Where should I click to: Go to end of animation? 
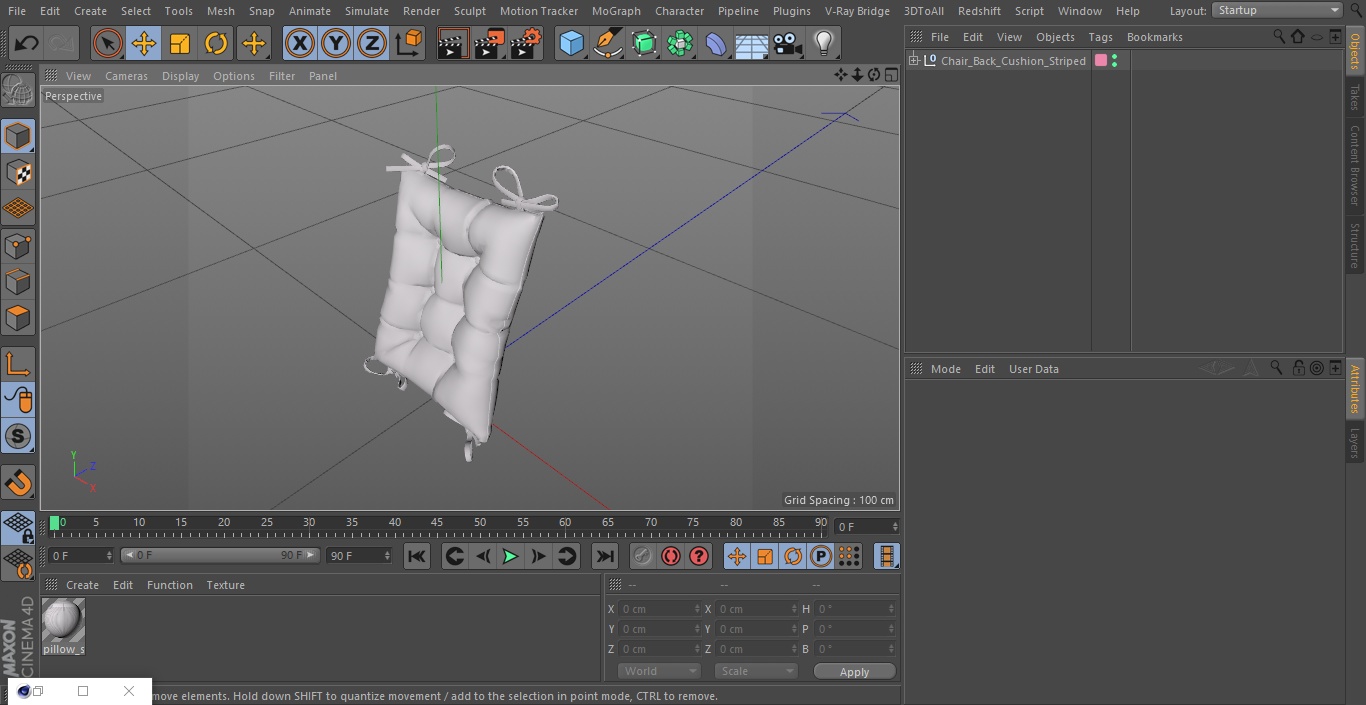pos(605,556)
